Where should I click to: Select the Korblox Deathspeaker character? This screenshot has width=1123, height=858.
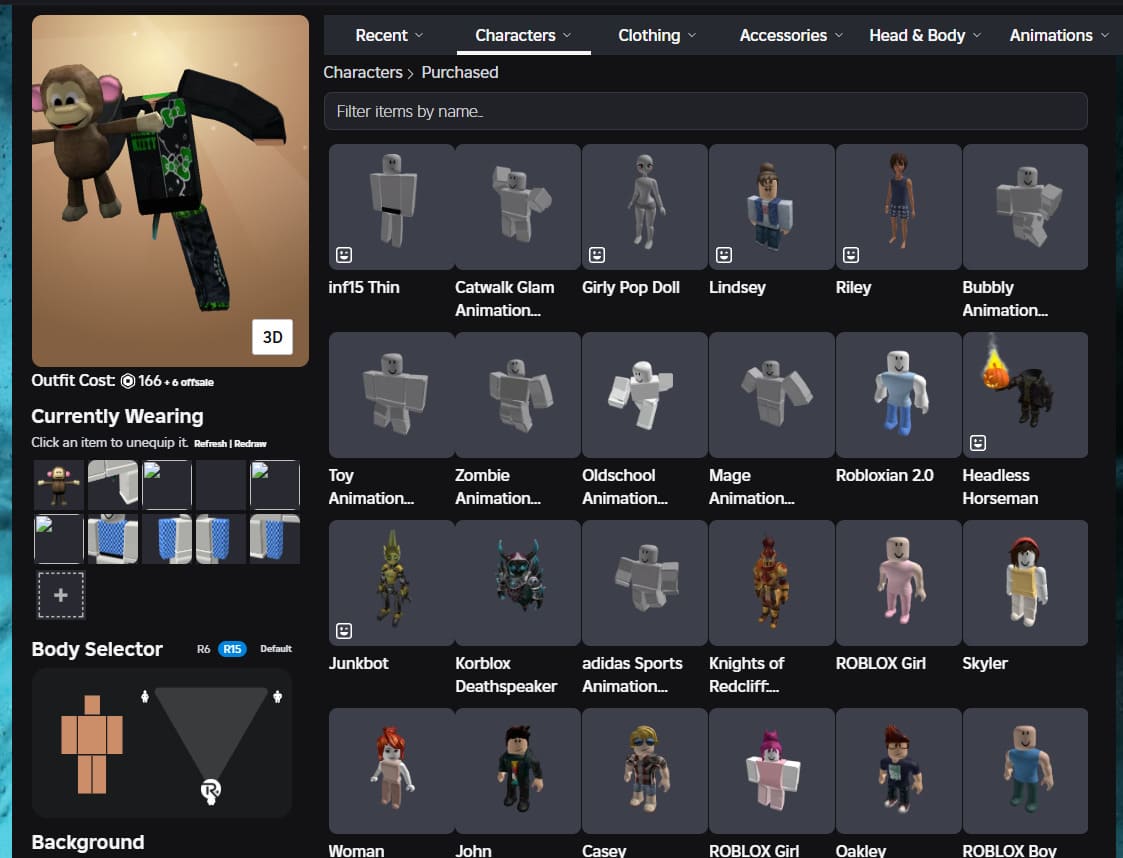[517, 583]
